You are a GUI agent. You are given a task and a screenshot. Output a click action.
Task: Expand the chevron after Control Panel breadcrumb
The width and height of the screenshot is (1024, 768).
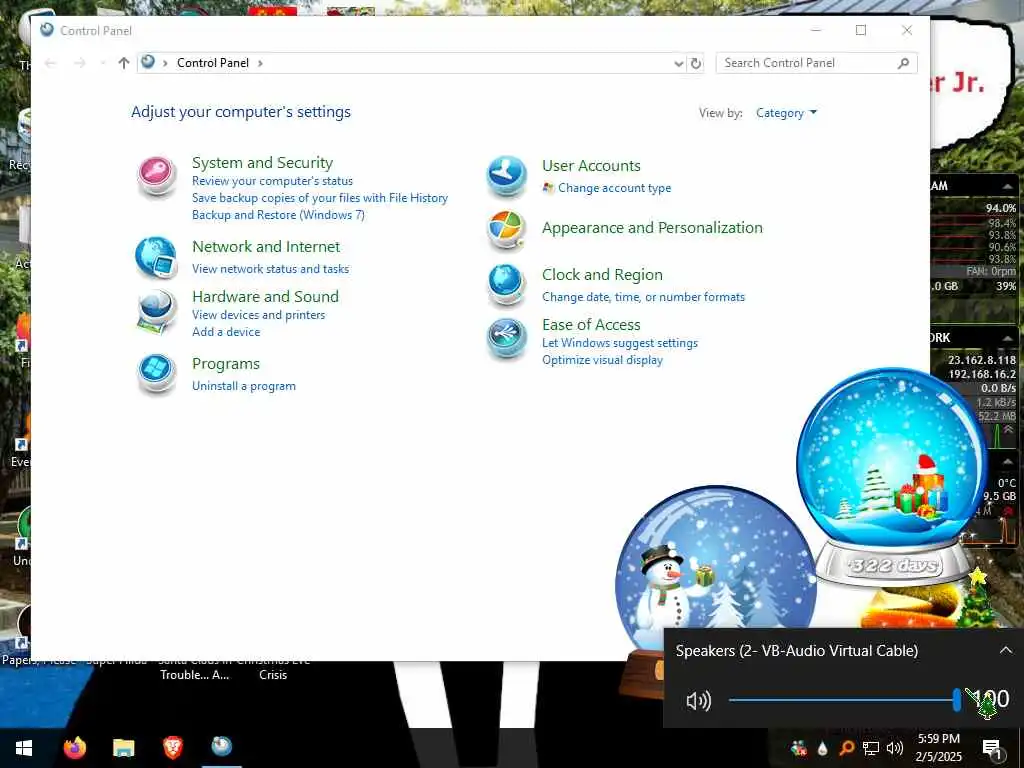click(x=260, y=63)
